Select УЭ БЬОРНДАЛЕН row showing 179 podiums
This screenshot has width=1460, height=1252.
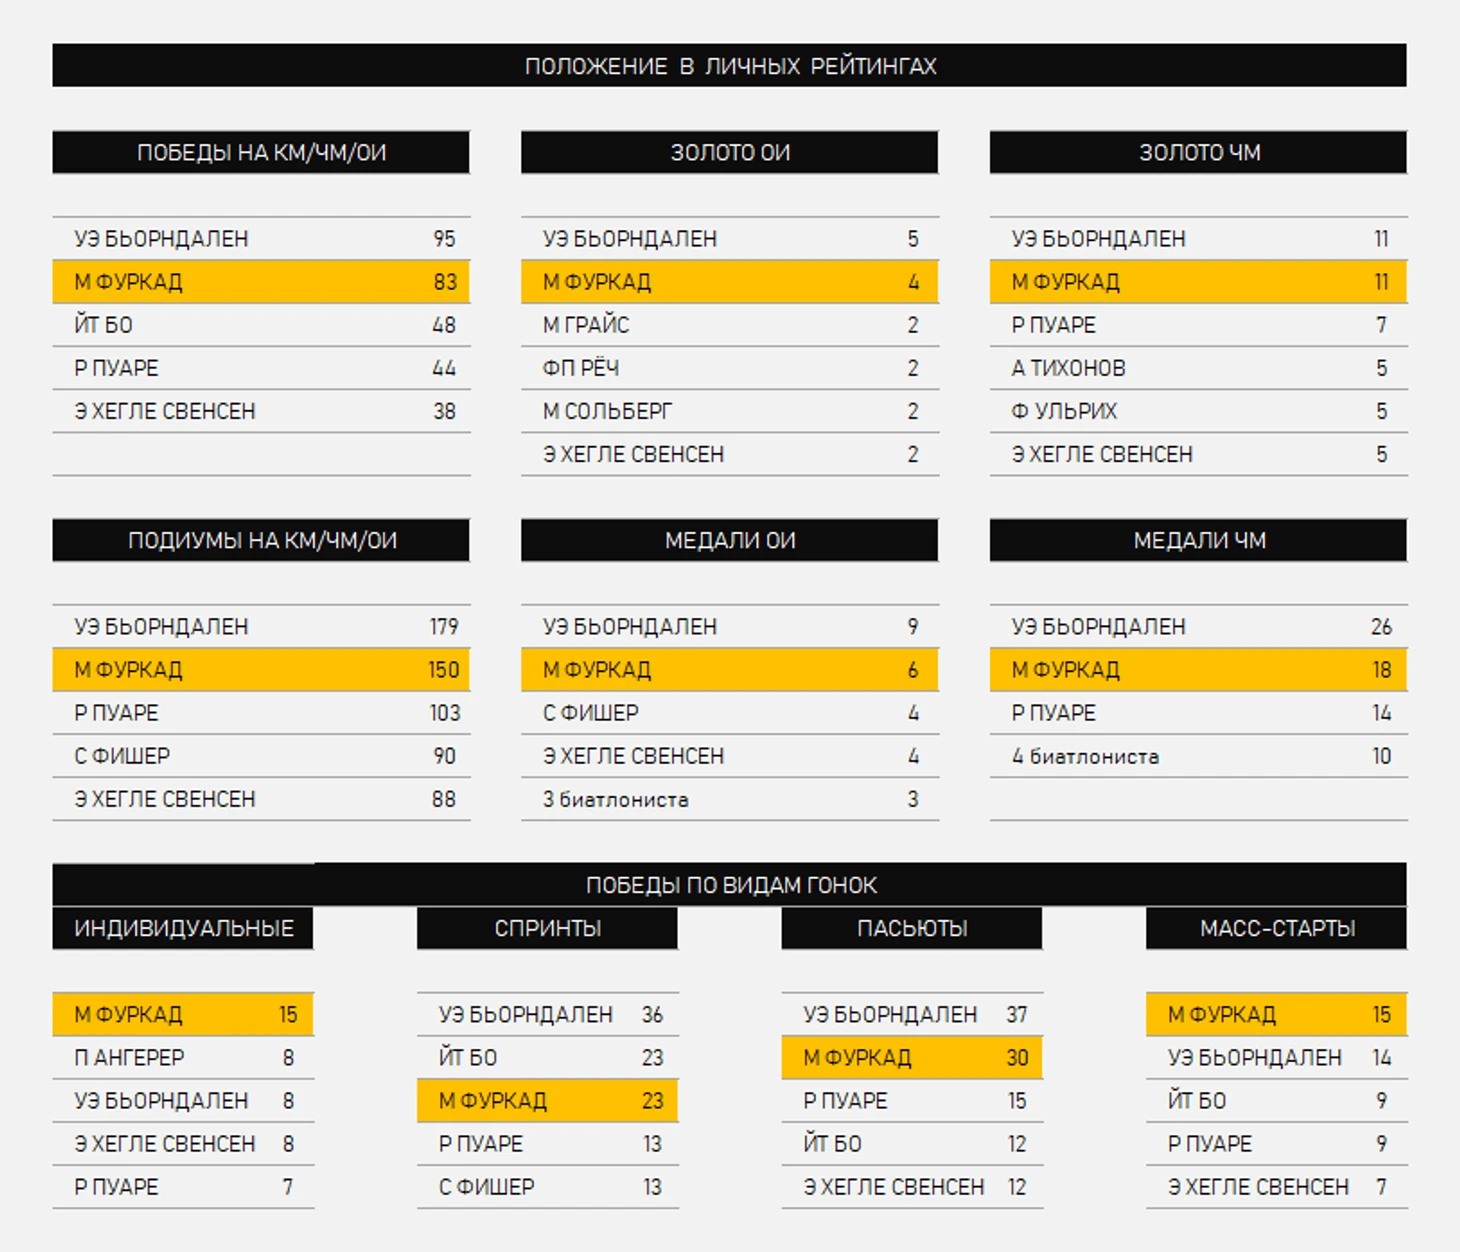pyautogui.click(x=261, y=626)
